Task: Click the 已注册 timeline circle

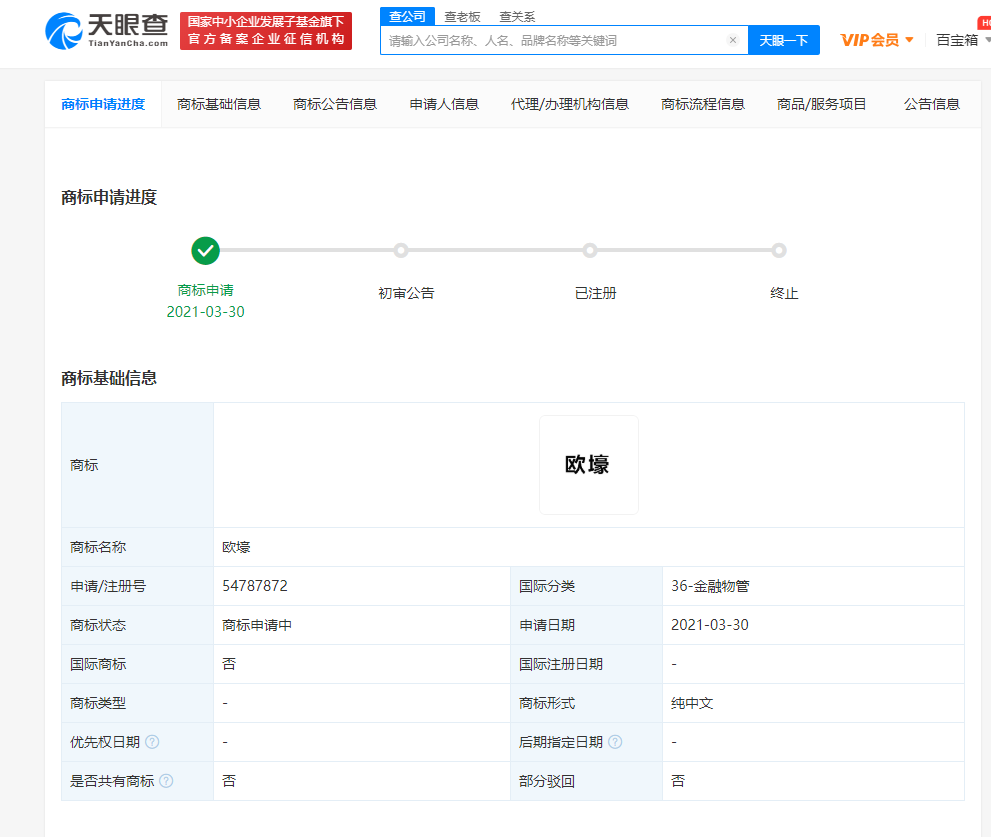Action: (590, 250)
